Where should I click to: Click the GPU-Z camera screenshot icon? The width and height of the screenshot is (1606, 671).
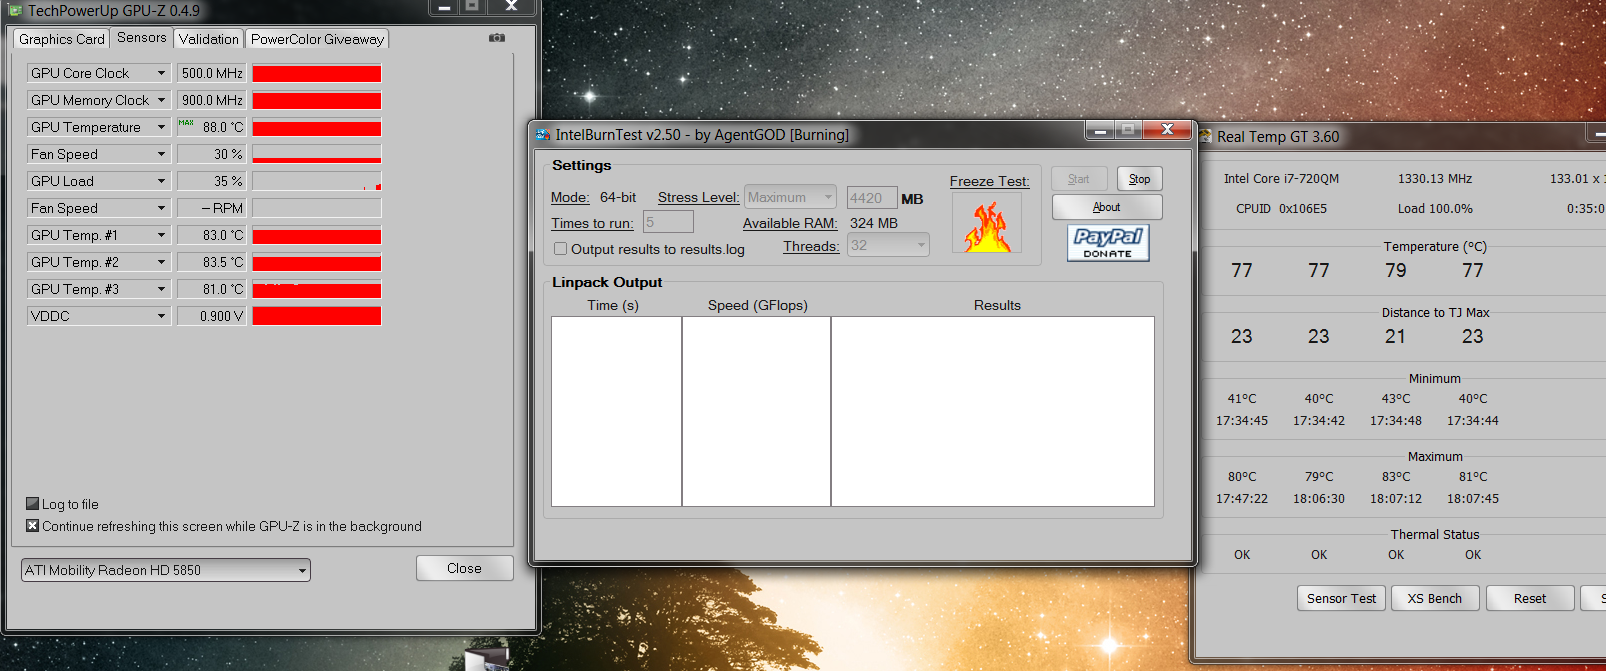point(497,38)
